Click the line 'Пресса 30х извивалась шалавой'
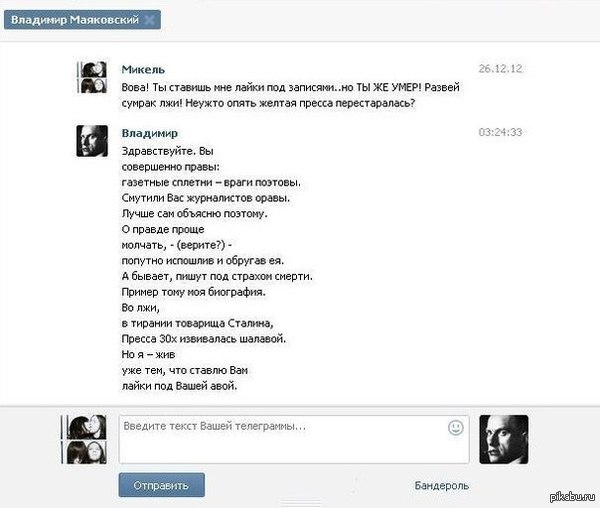This screenshot has width=600, height=508. pyautogui.click(x=204, y=339)
